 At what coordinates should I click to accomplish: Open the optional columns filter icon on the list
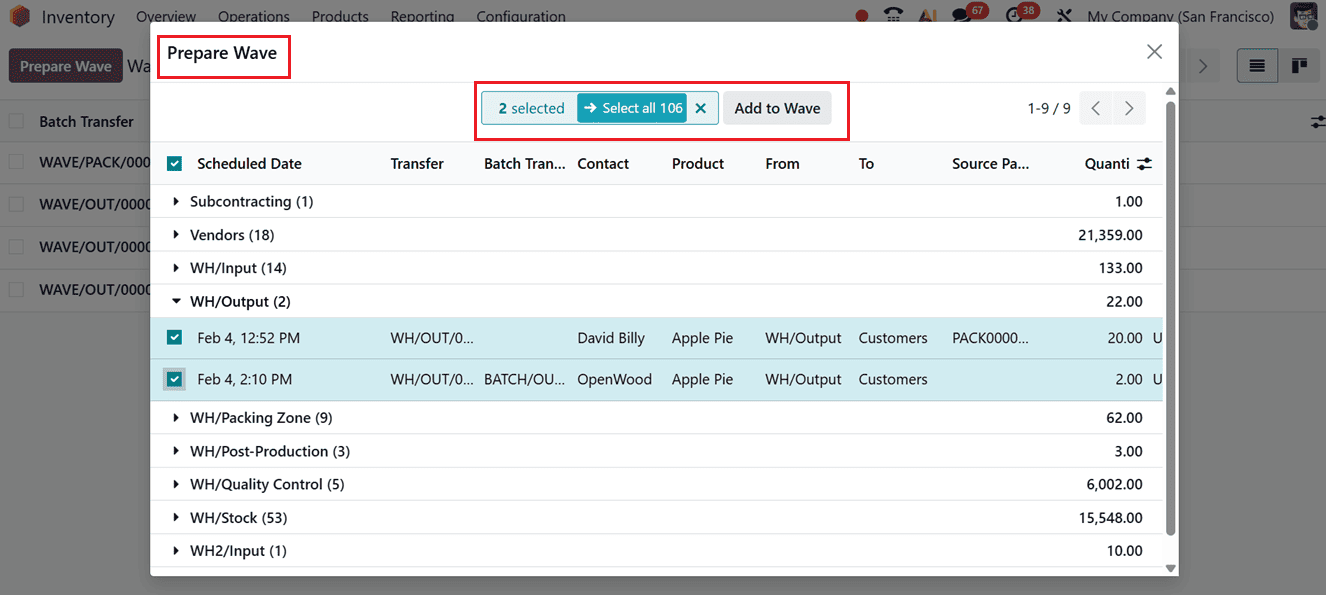pyautogui.click(x=1317, y=121)
